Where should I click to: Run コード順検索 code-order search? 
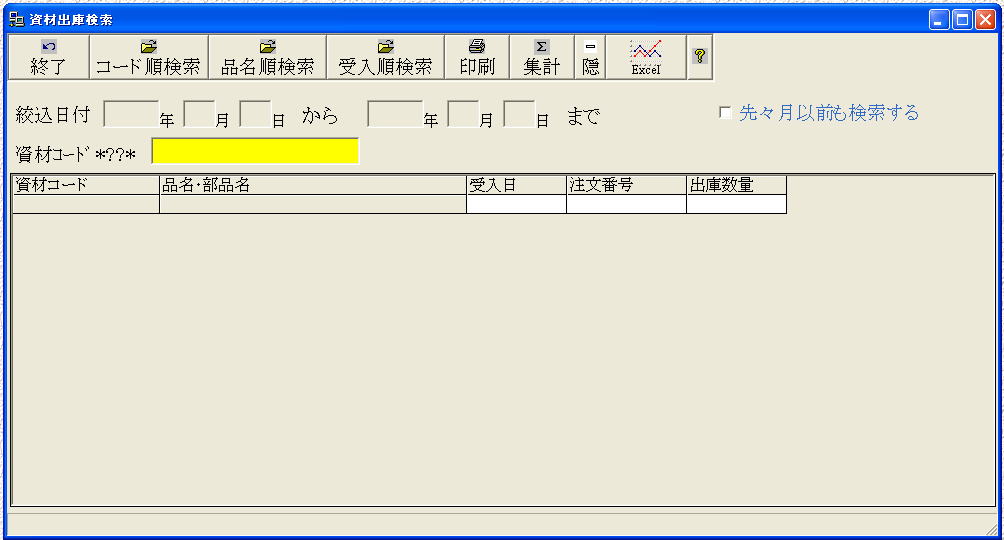point(149,58)
